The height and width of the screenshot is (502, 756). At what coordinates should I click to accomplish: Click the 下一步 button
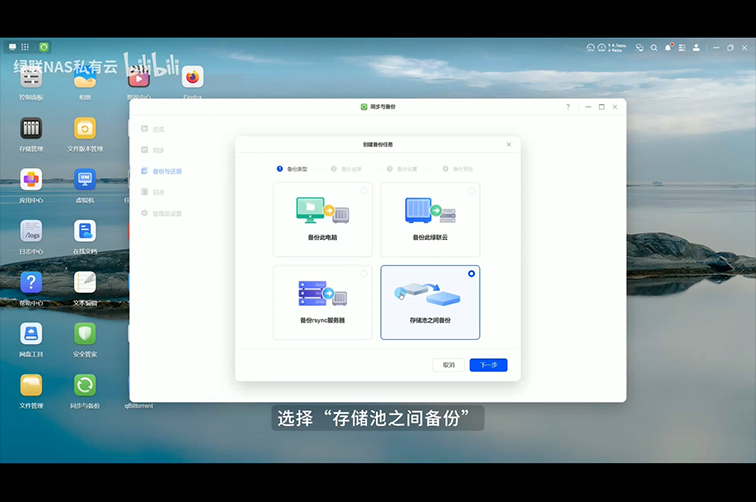point(488,365)
